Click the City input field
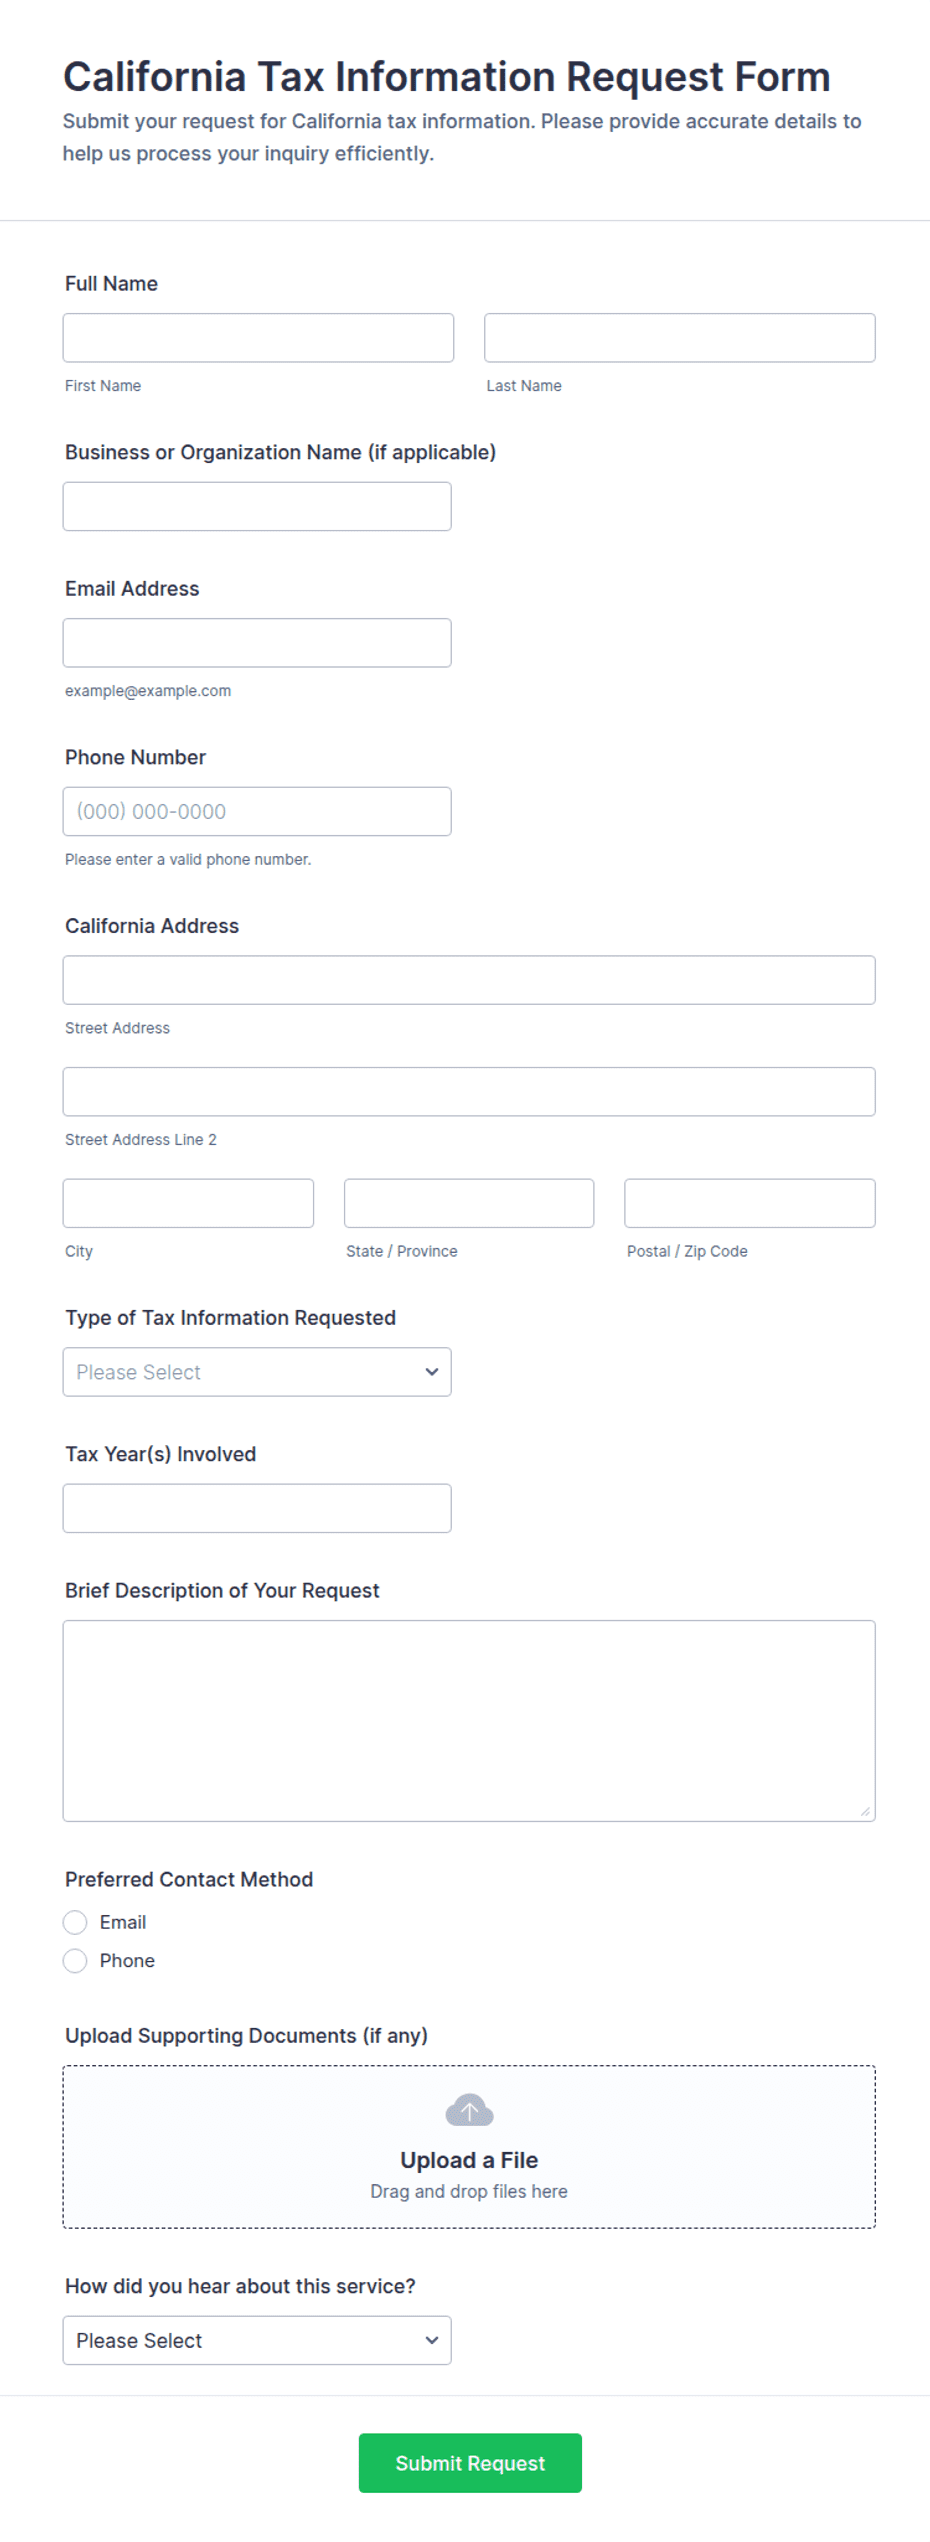 pyautogui.click(x=188, y=1203)
